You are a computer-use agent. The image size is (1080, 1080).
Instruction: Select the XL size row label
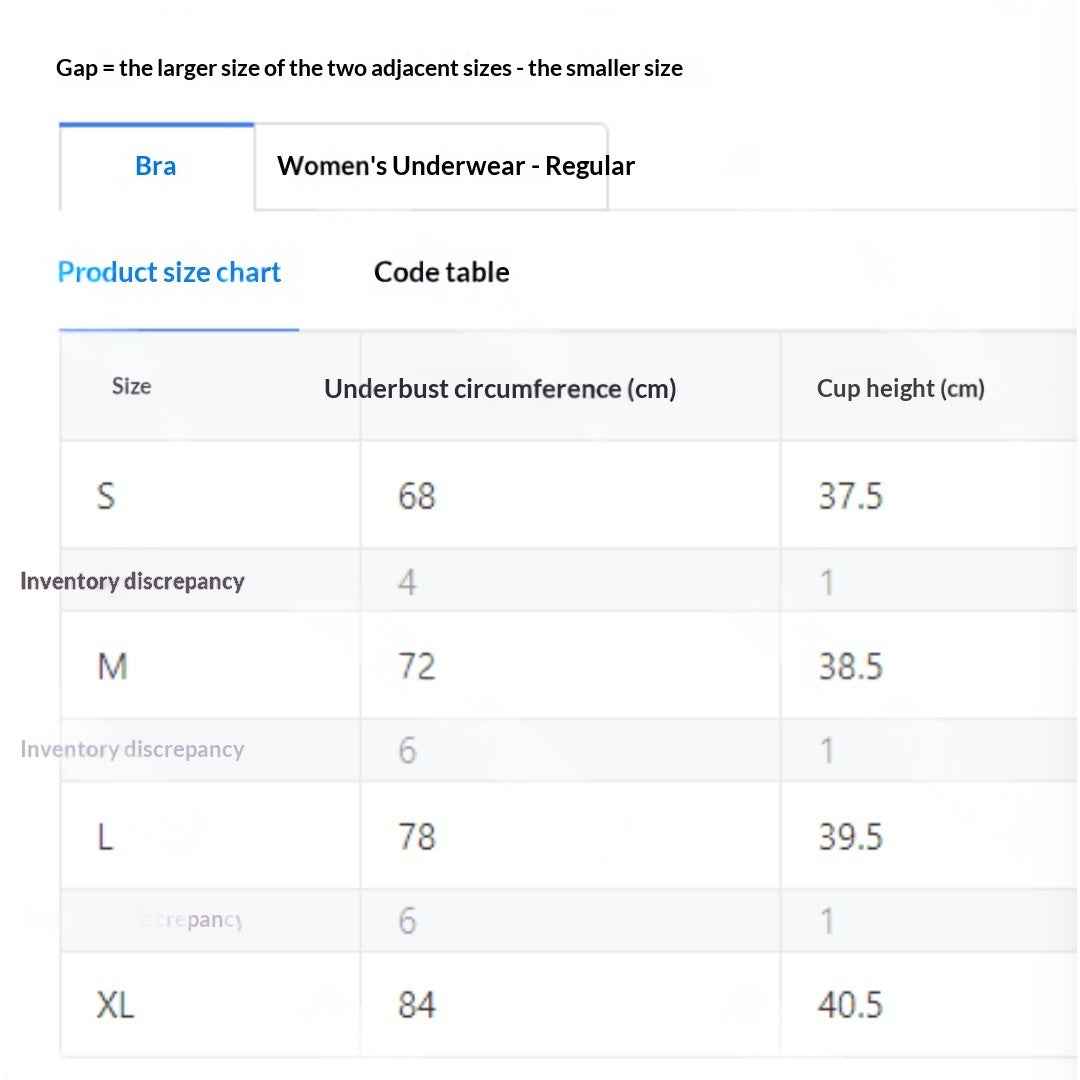coord(115,1005)
